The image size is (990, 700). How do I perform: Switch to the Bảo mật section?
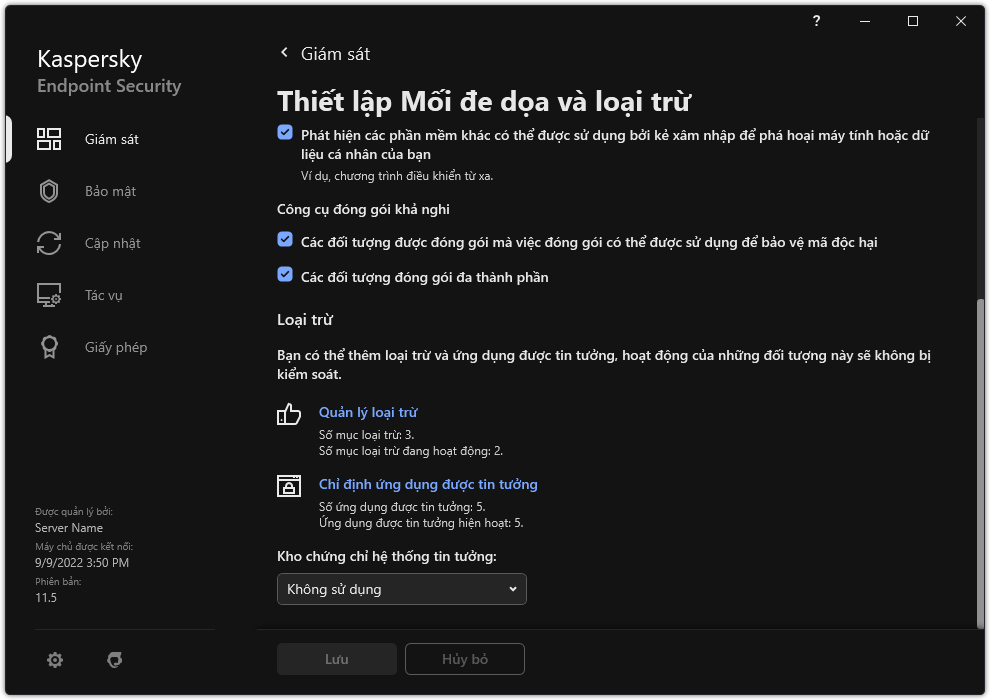(110, 191)
